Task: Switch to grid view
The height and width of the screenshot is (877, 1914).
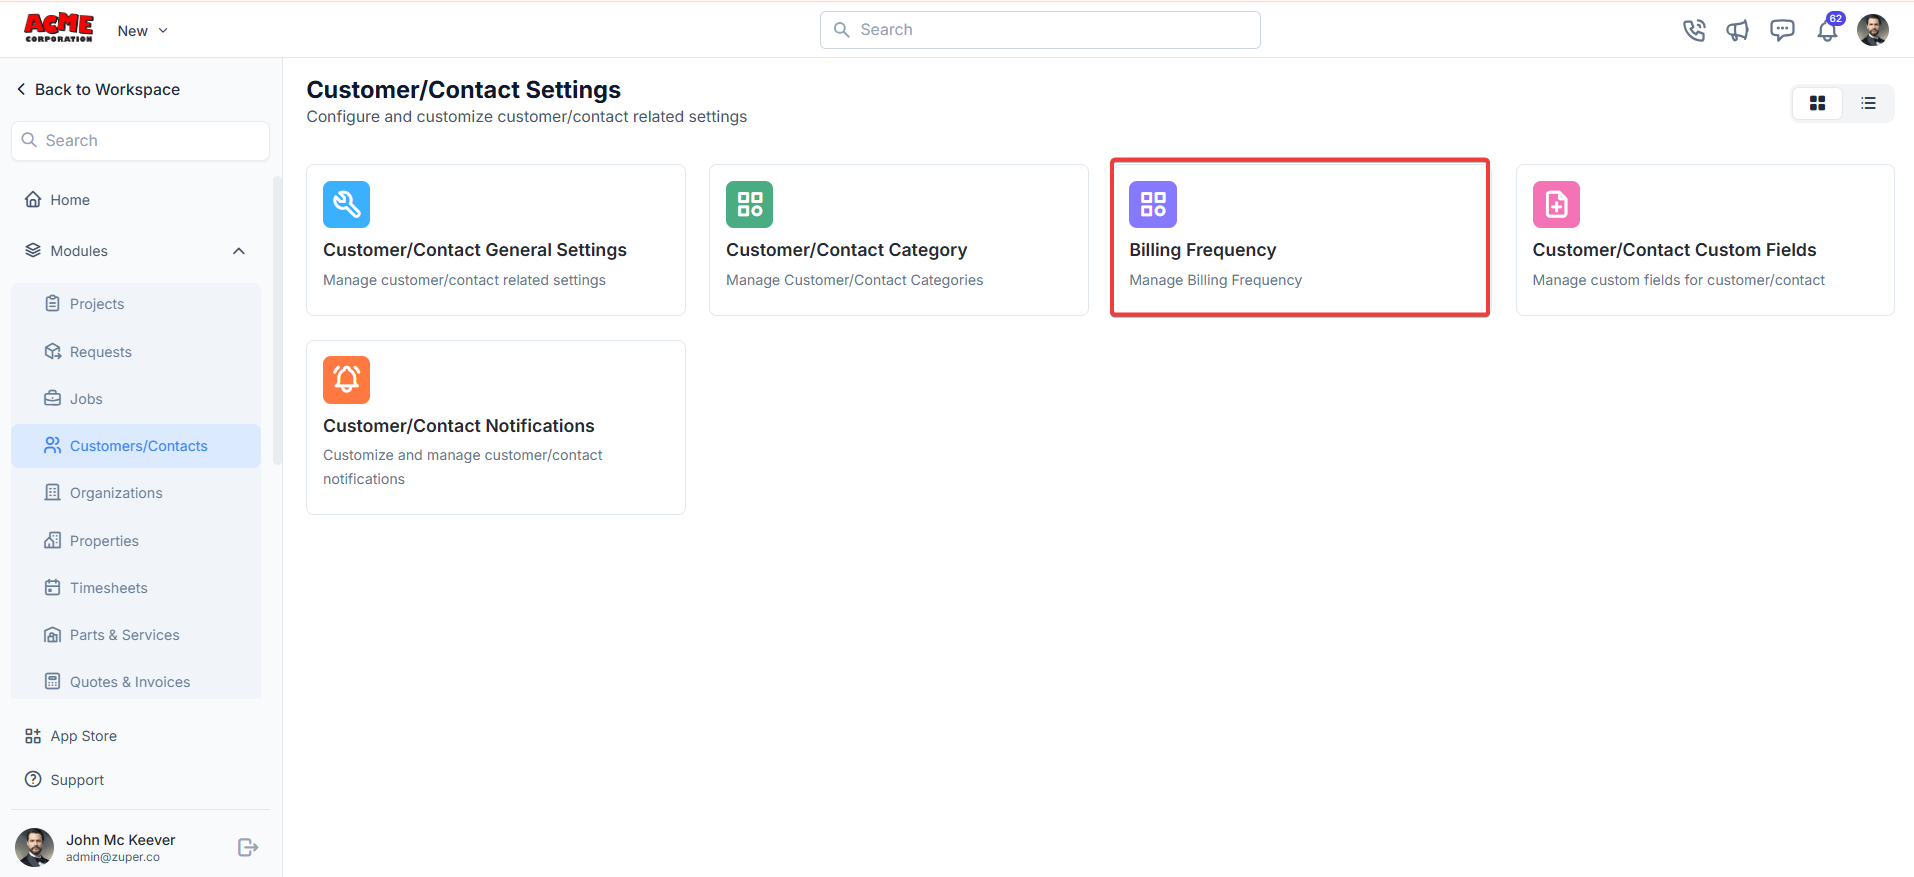Action: pos(1817,103)
